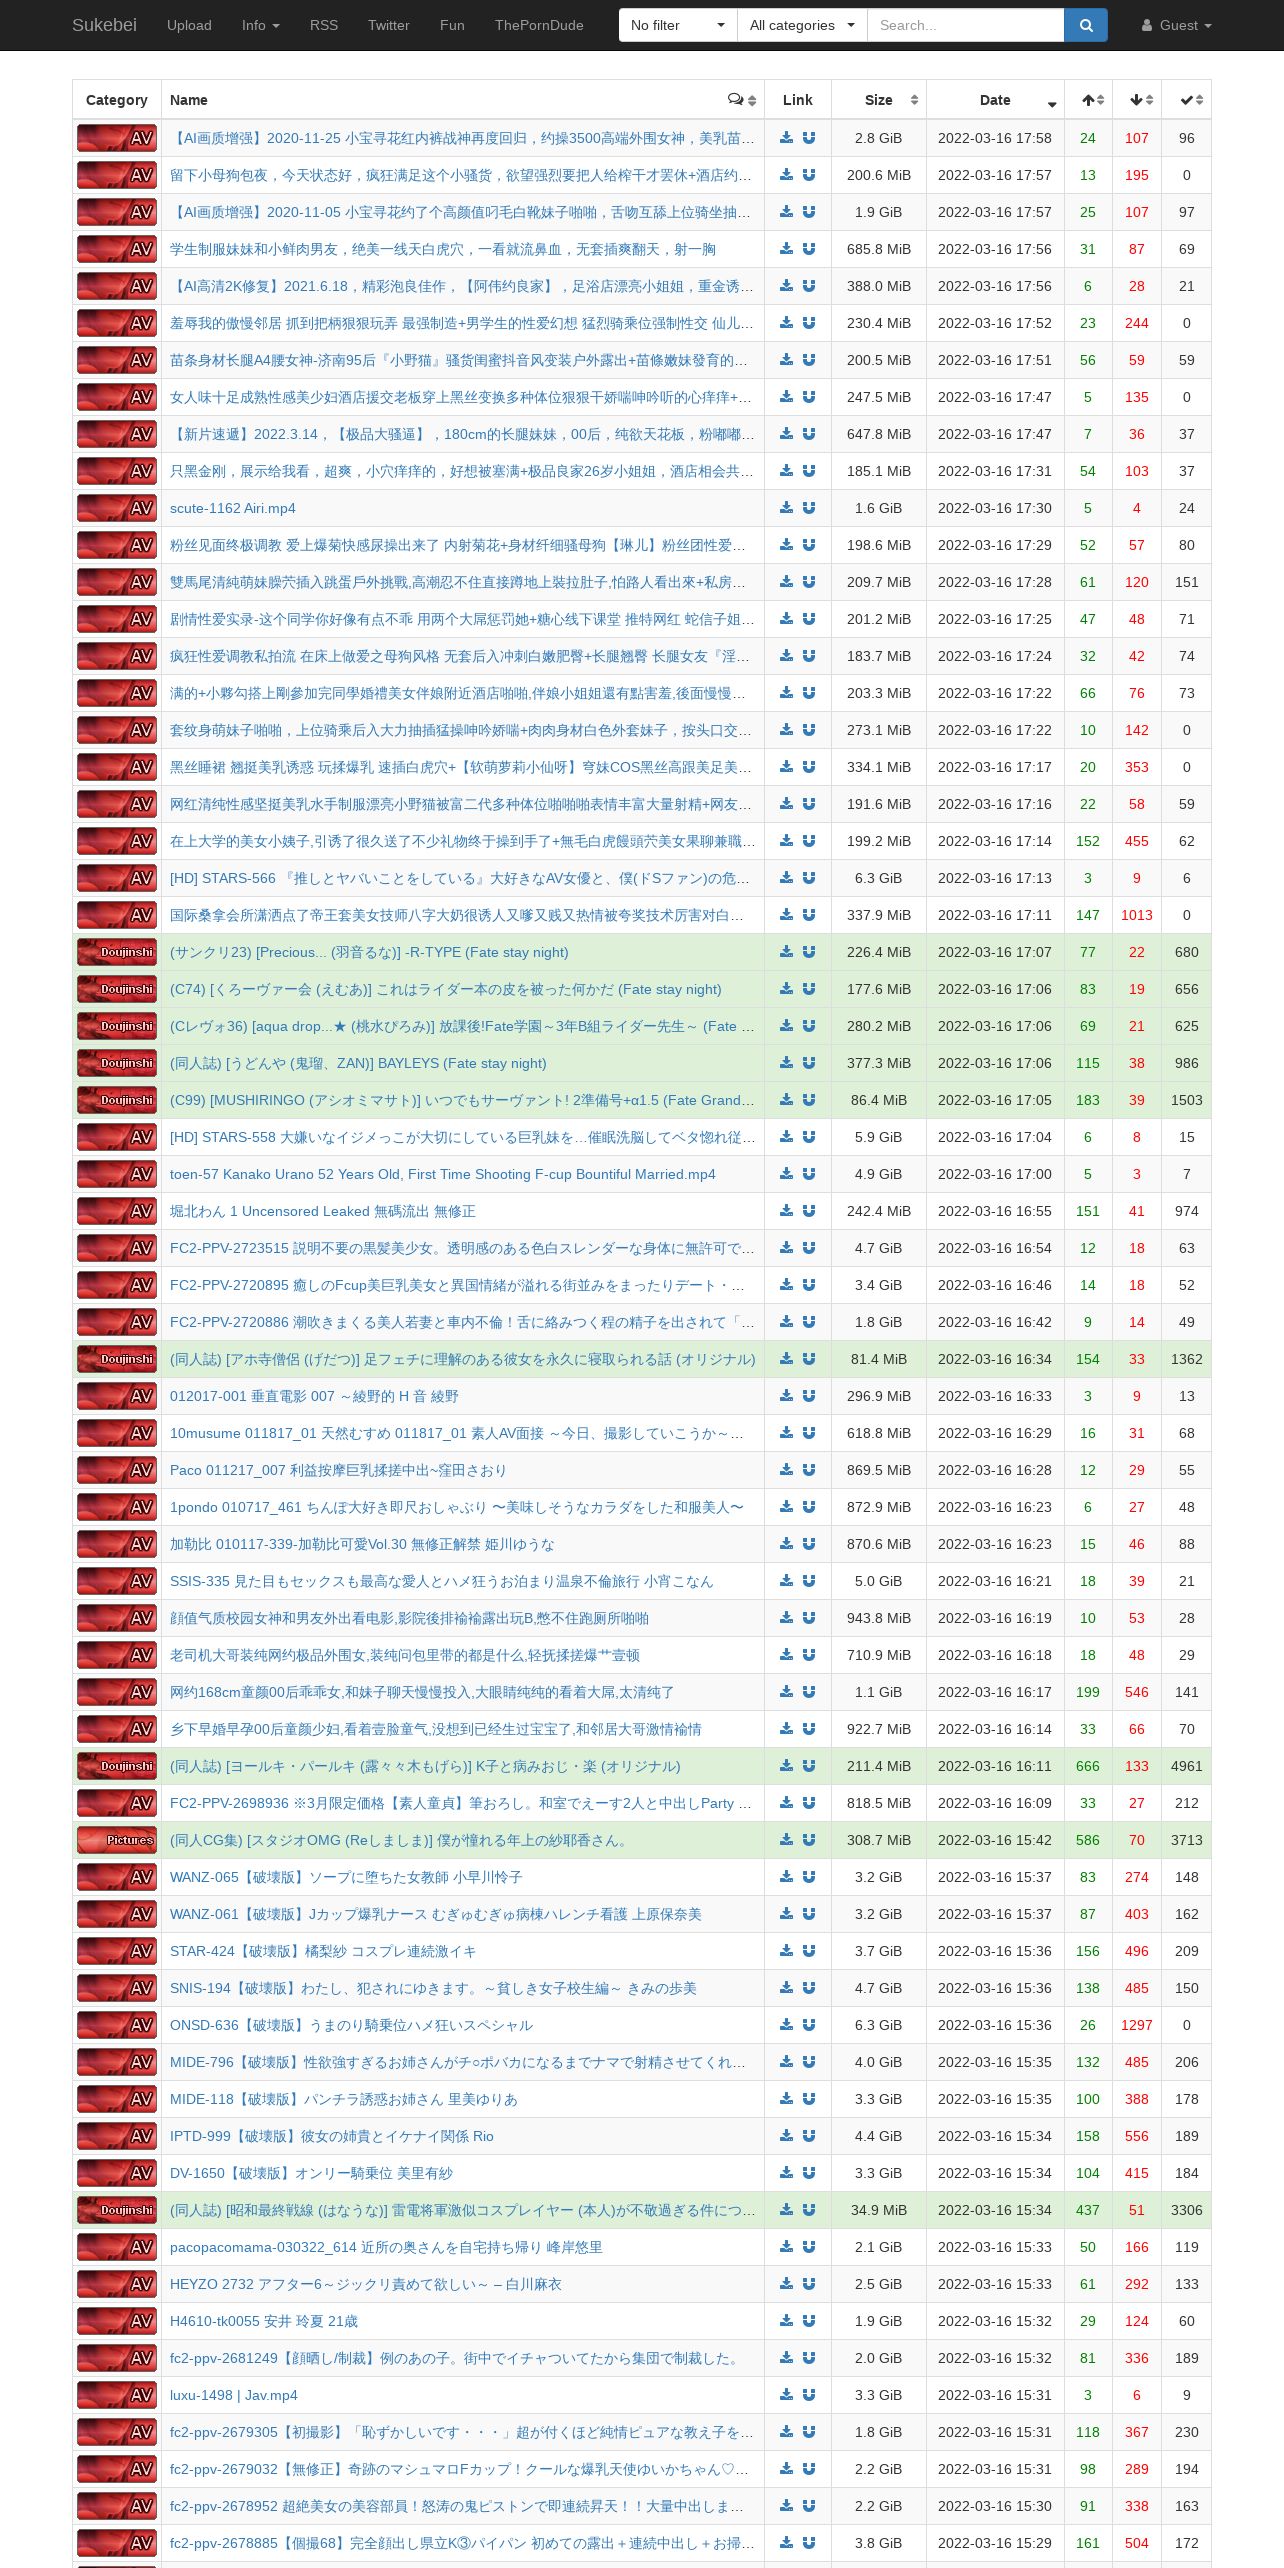Click leechers count 1013

click(x=1137, y=915)
